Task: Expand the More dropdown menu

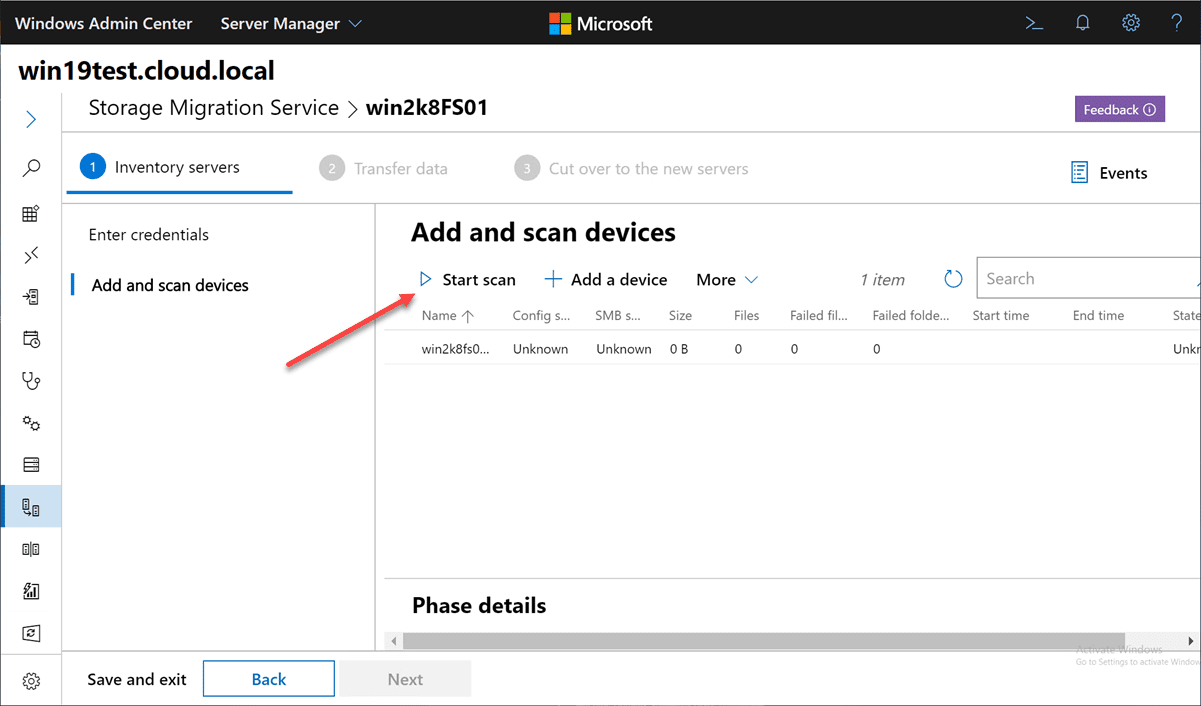Action: [x=727, y=280]
